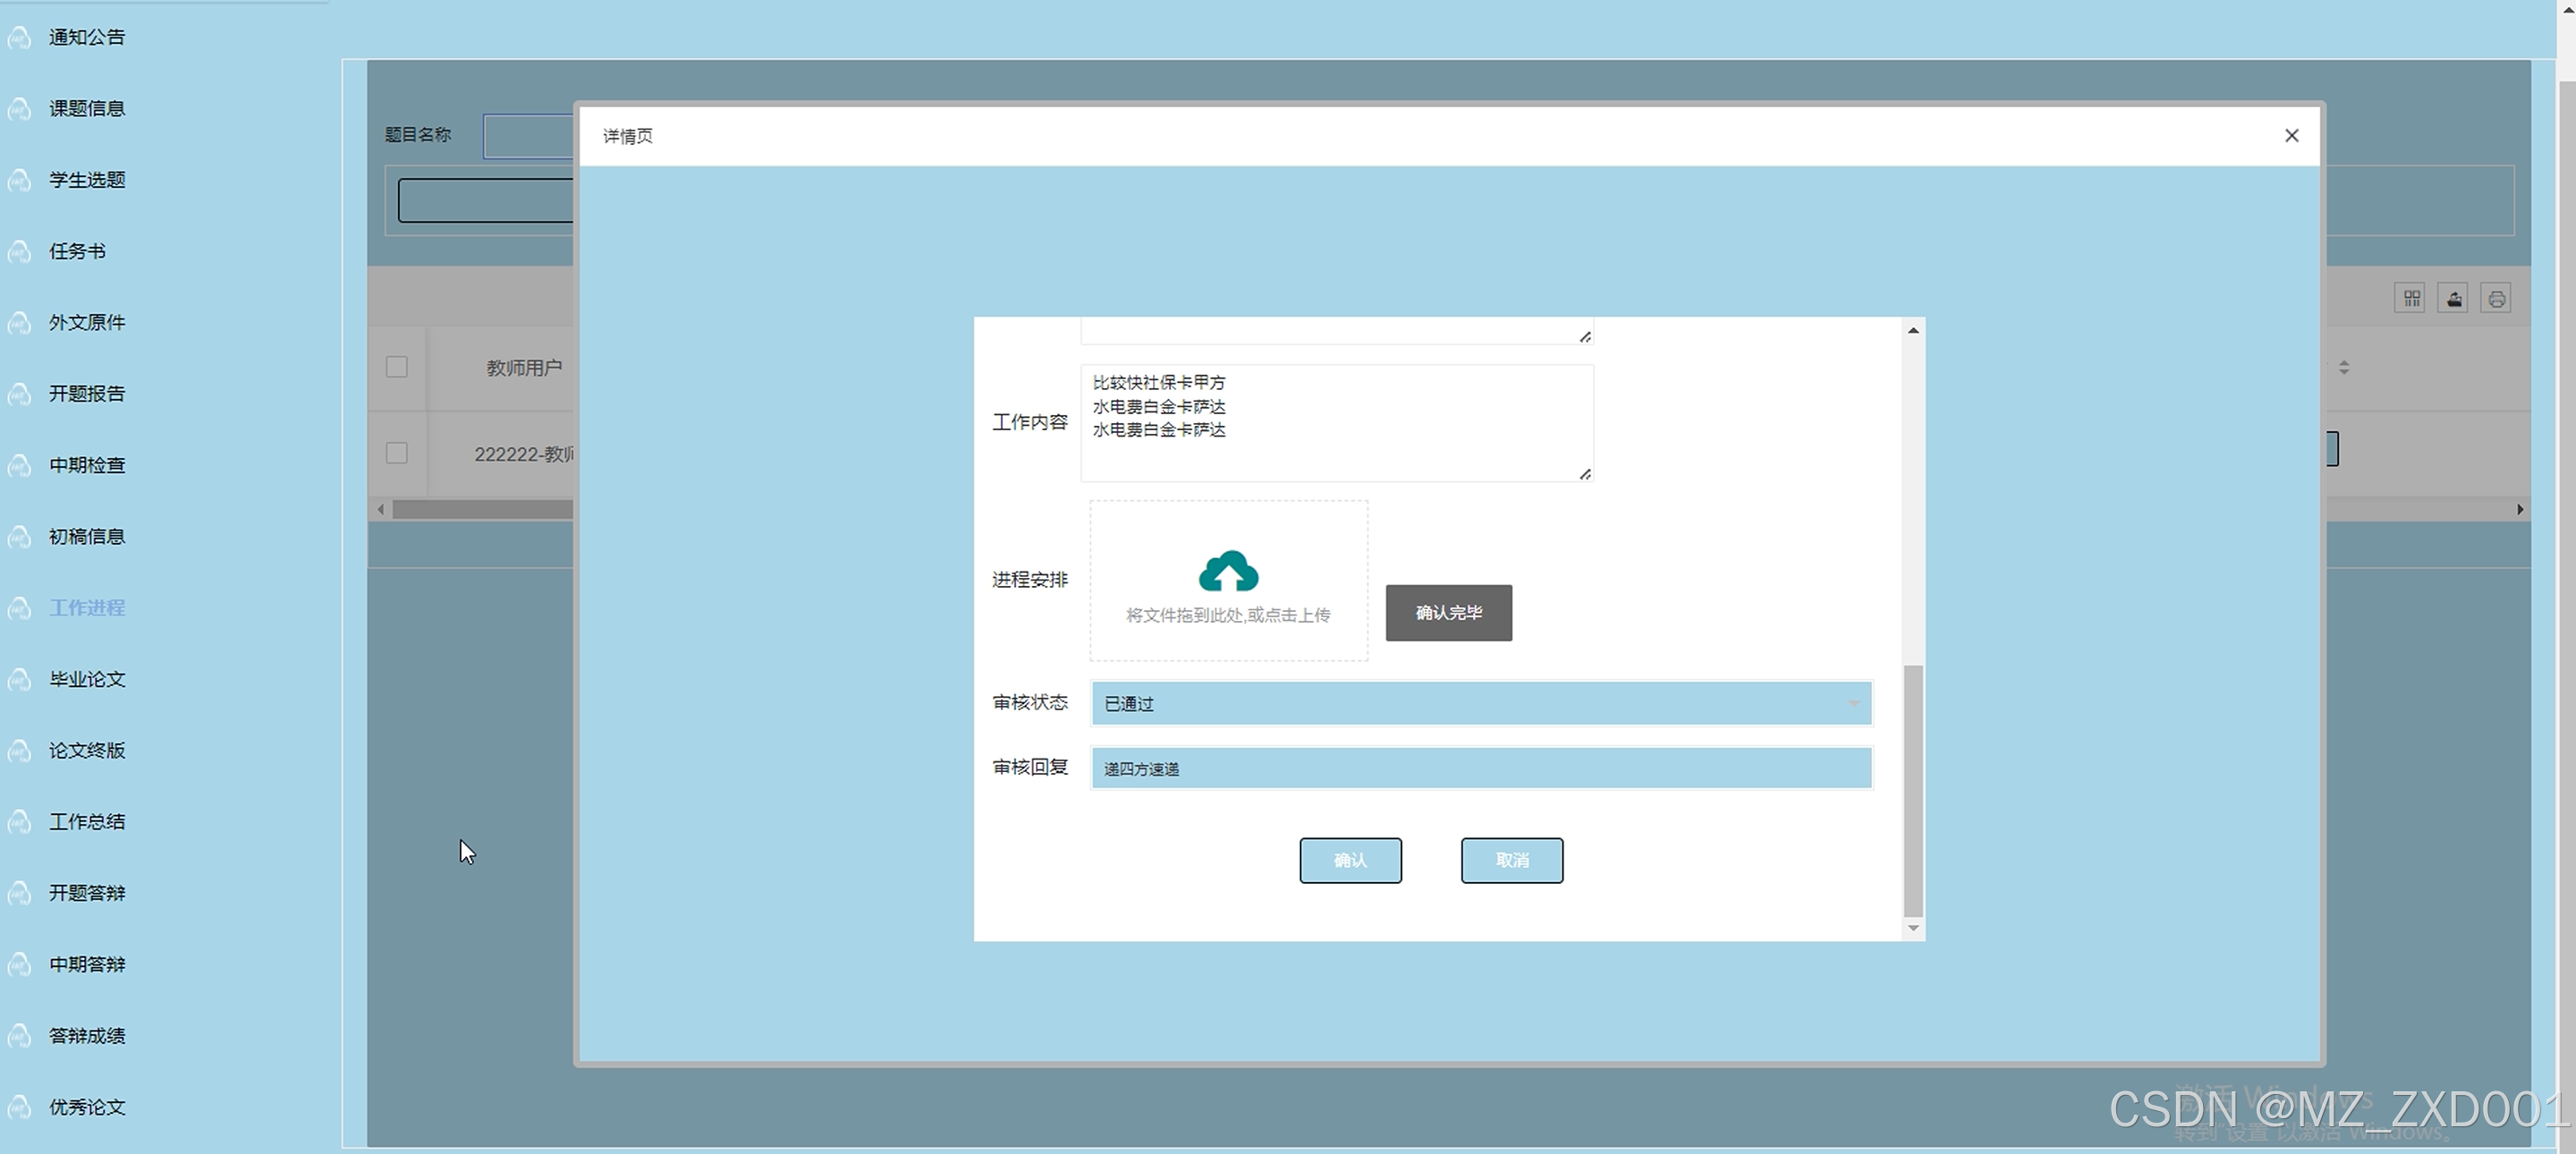Open the 开题报告 menu item
Image resolution: width=2576 pixels, height=1154 pixels.
click(87, 394)
